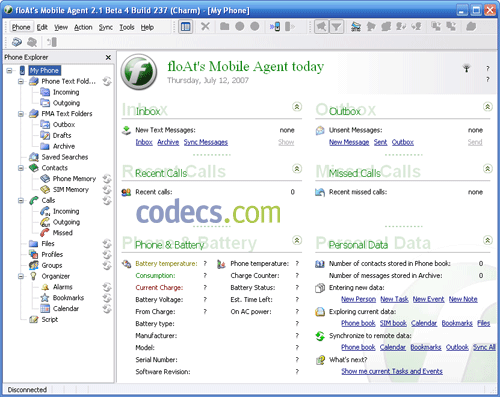Collapse the My Phone root node

point(9,70)
